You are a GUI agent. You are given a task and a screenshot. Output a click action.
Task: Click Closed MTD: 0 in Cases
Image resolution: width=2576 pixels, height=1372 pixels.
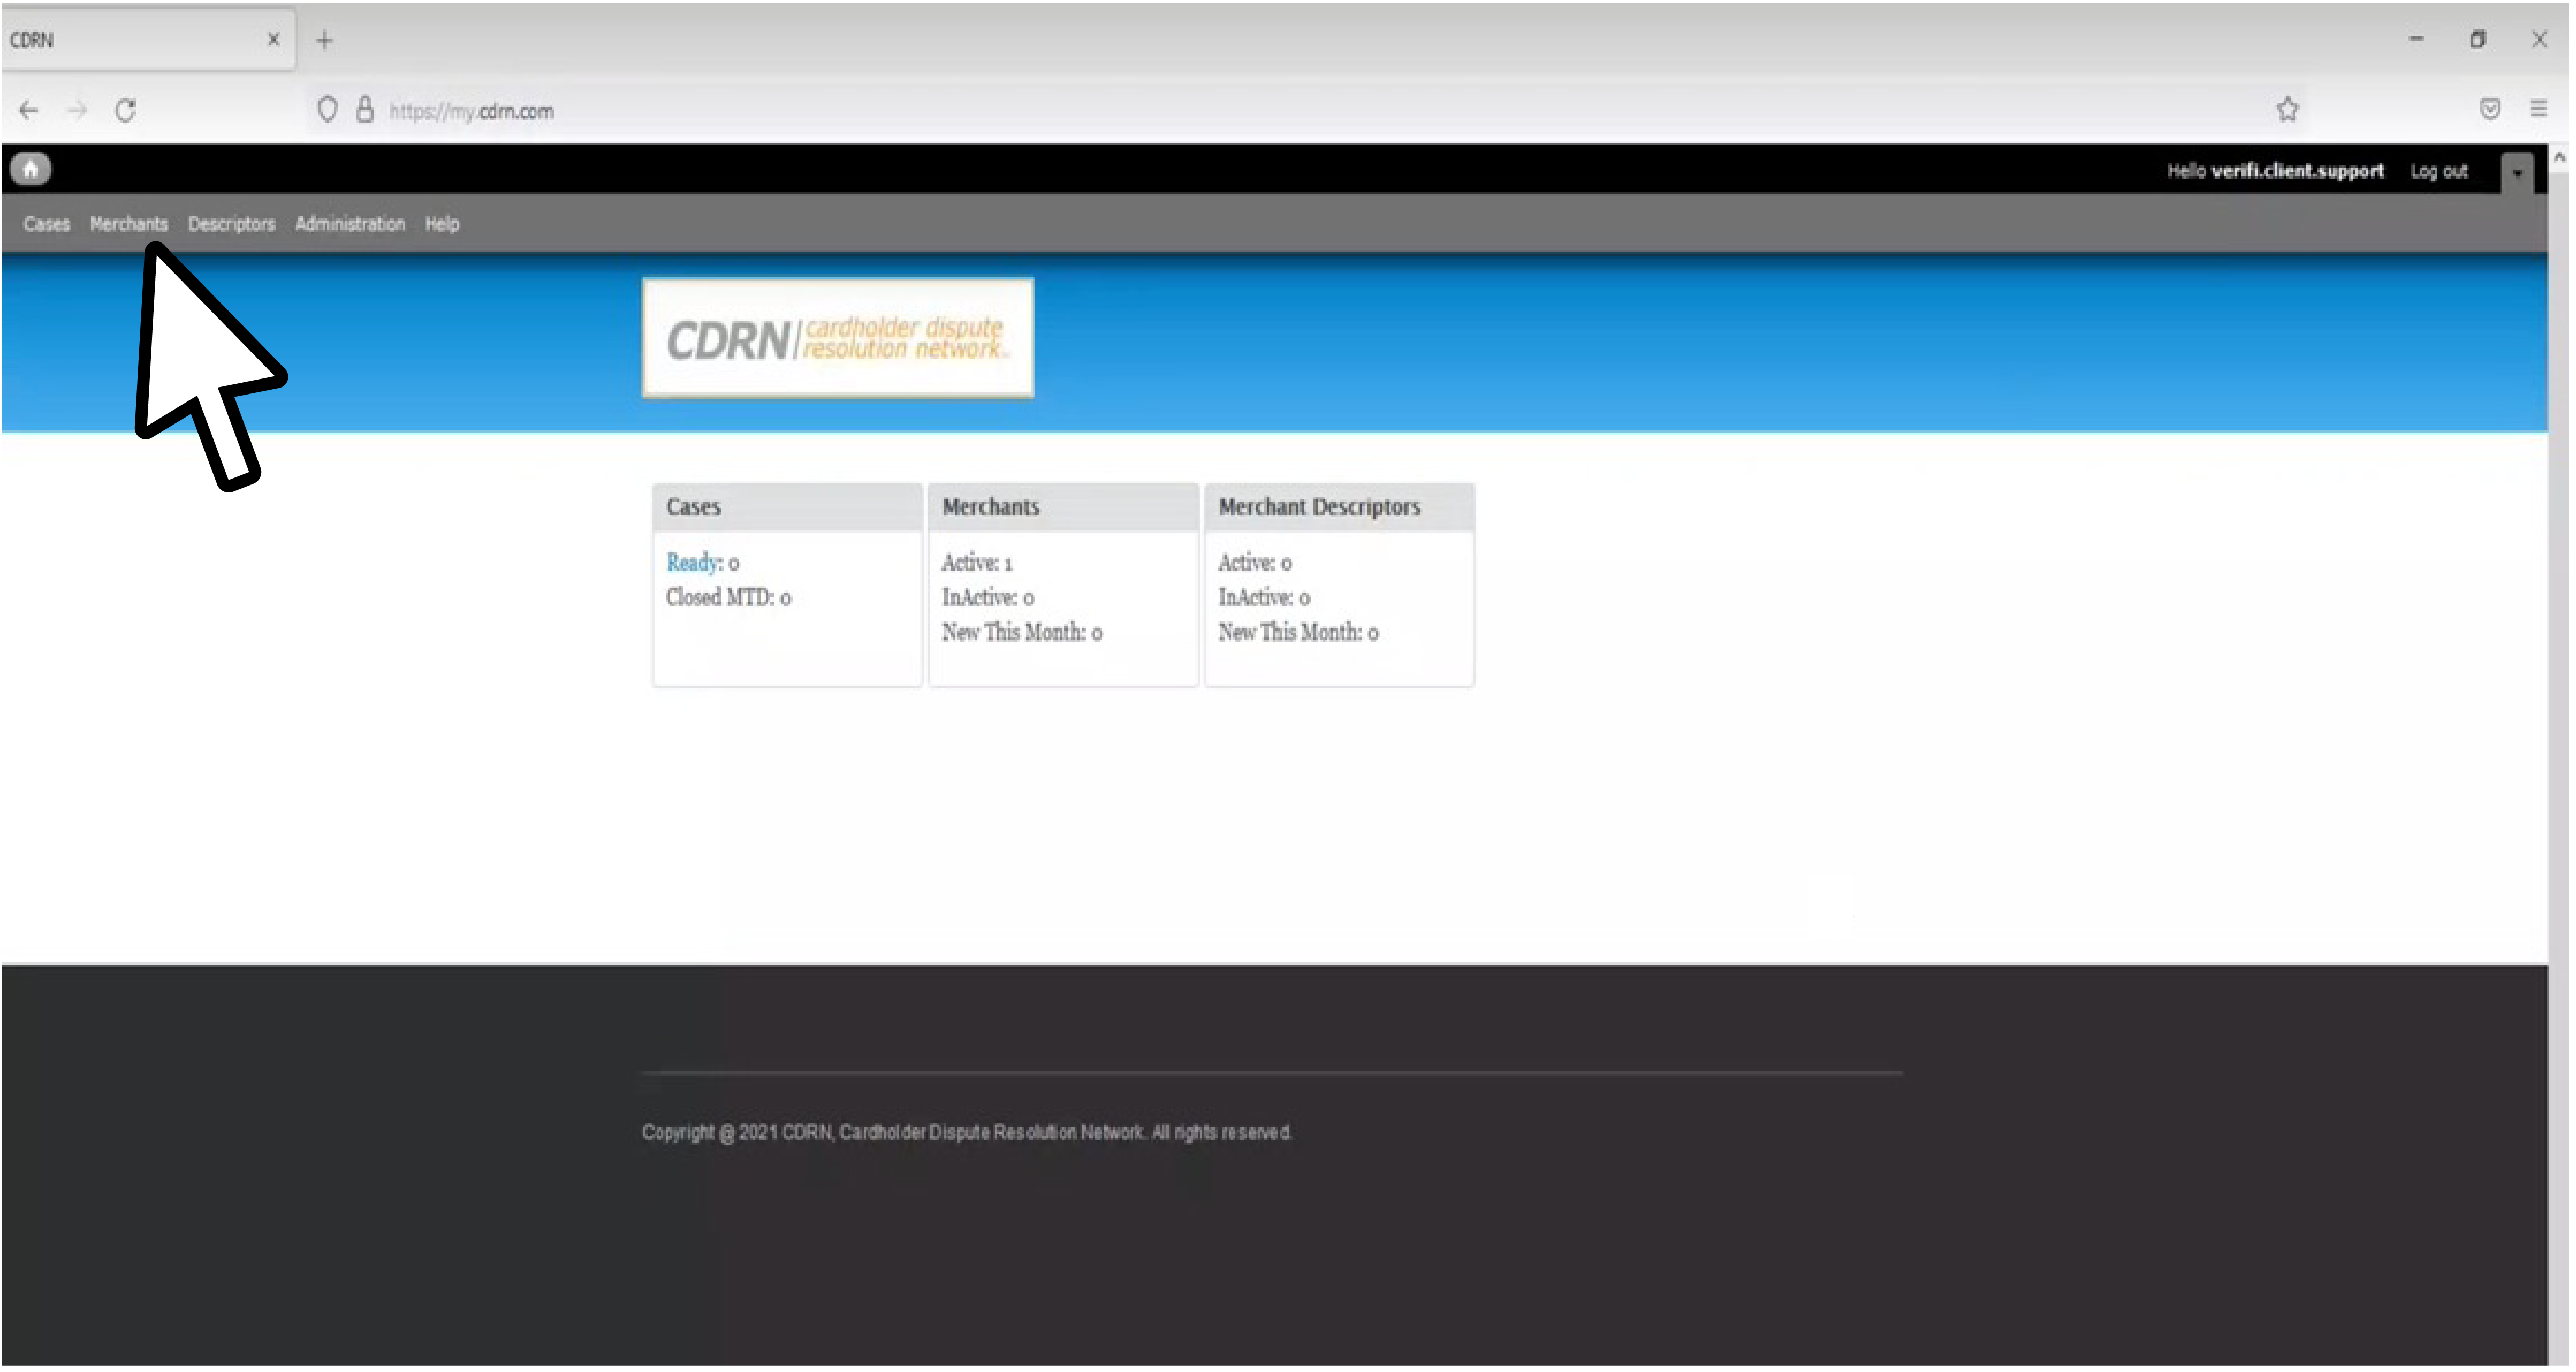(x=728, y=598)
